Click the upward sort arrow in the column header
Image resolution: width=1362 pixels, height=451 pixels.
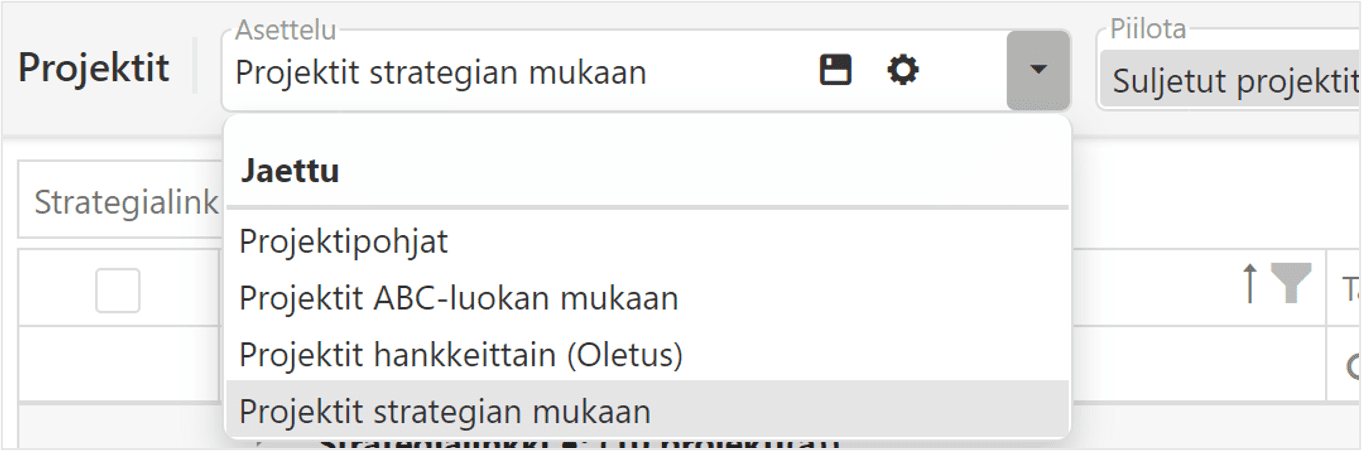coord(1249,285)
